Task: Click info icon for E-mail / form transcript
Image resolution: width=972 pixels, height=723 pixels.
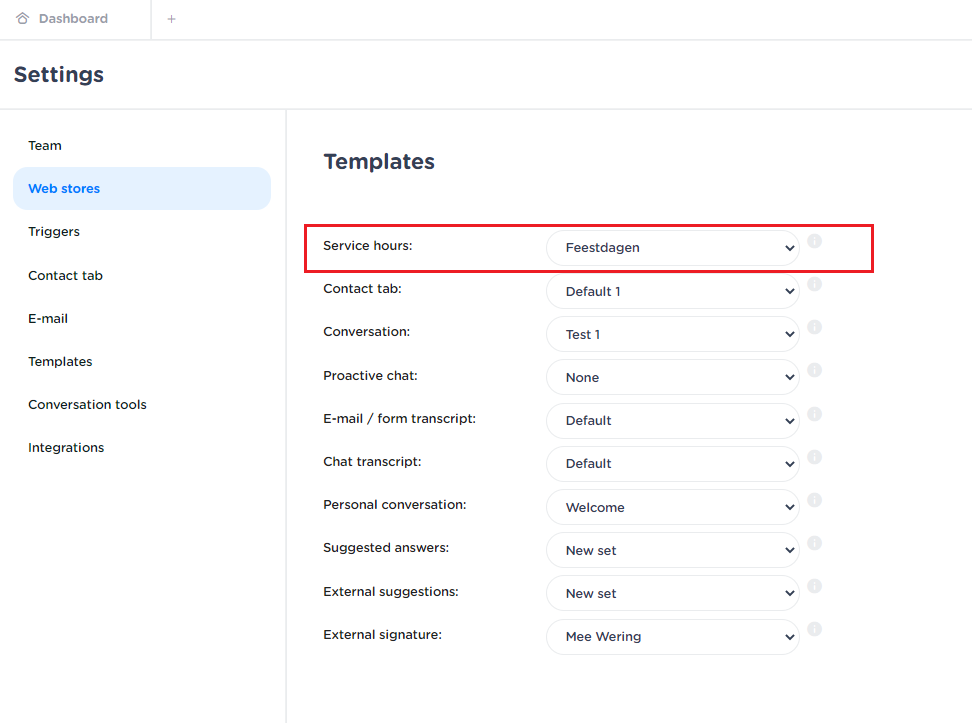Action: (814, 413)
